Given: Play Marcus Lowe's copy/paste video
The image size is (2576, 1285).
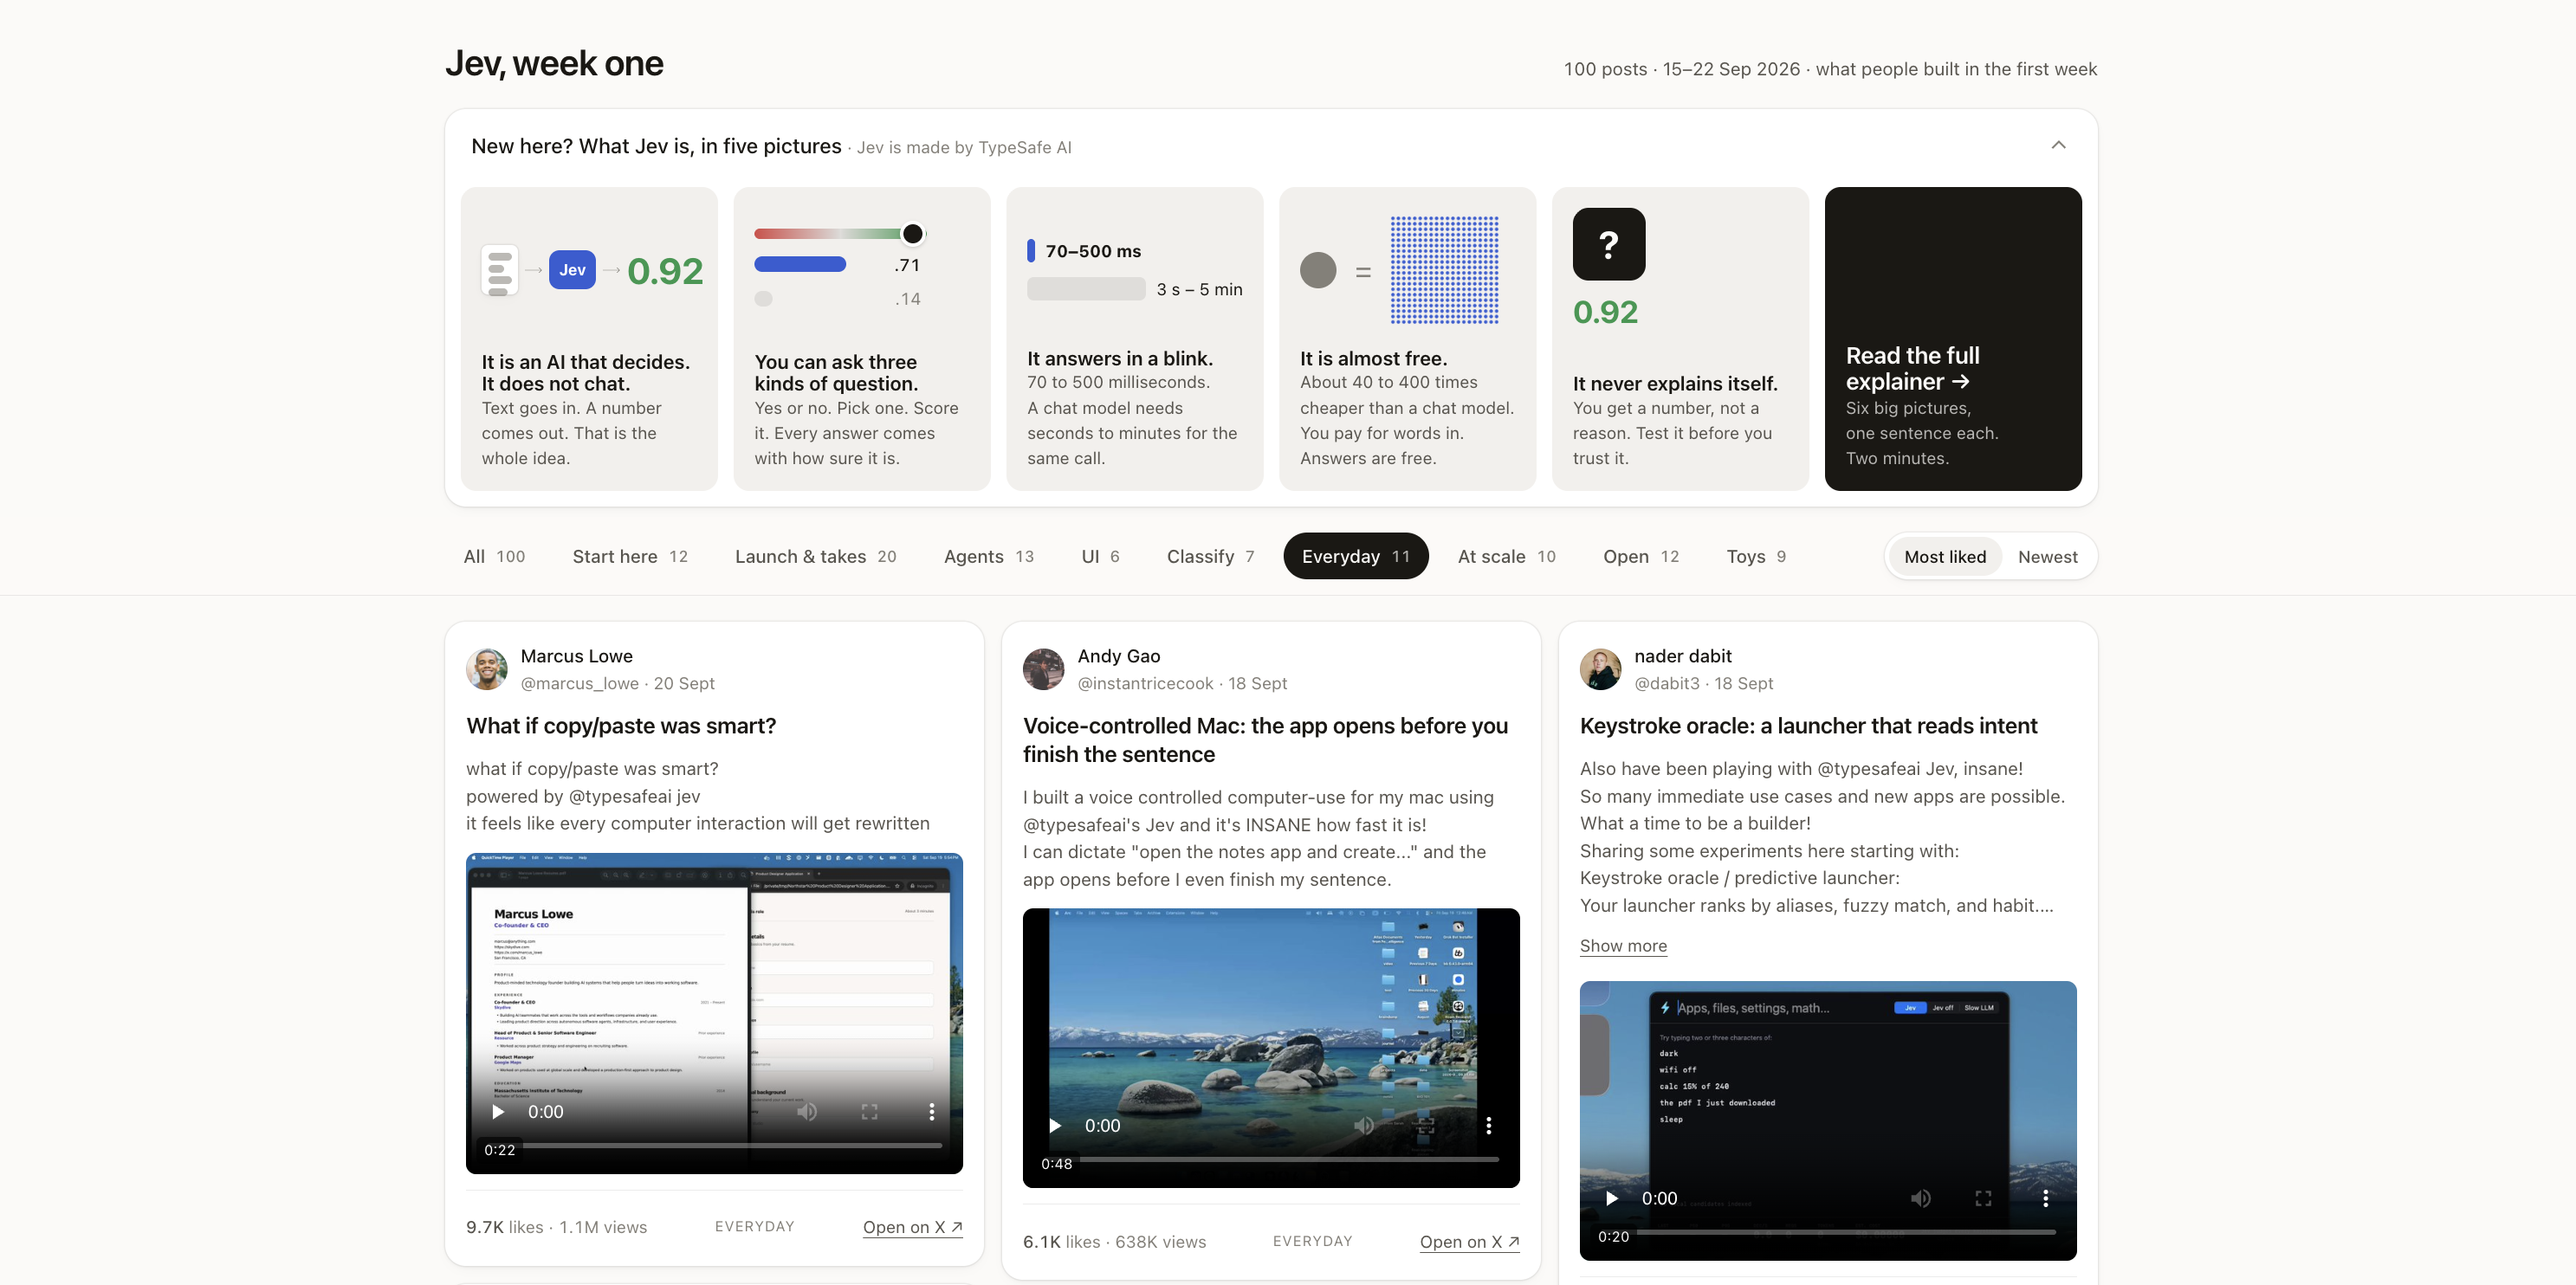Looking at the screenshot, I should (x=498, y=1112).
